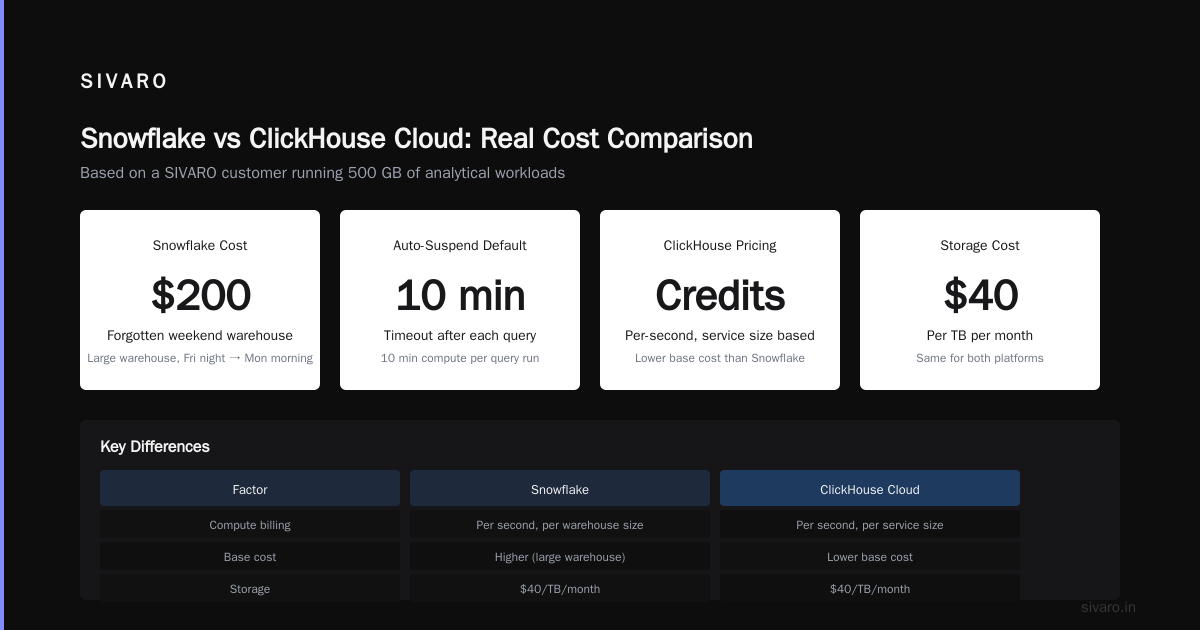The image size is (1200, 630).
Task: Click the 'Credits' value
Action: pos(720,295)
